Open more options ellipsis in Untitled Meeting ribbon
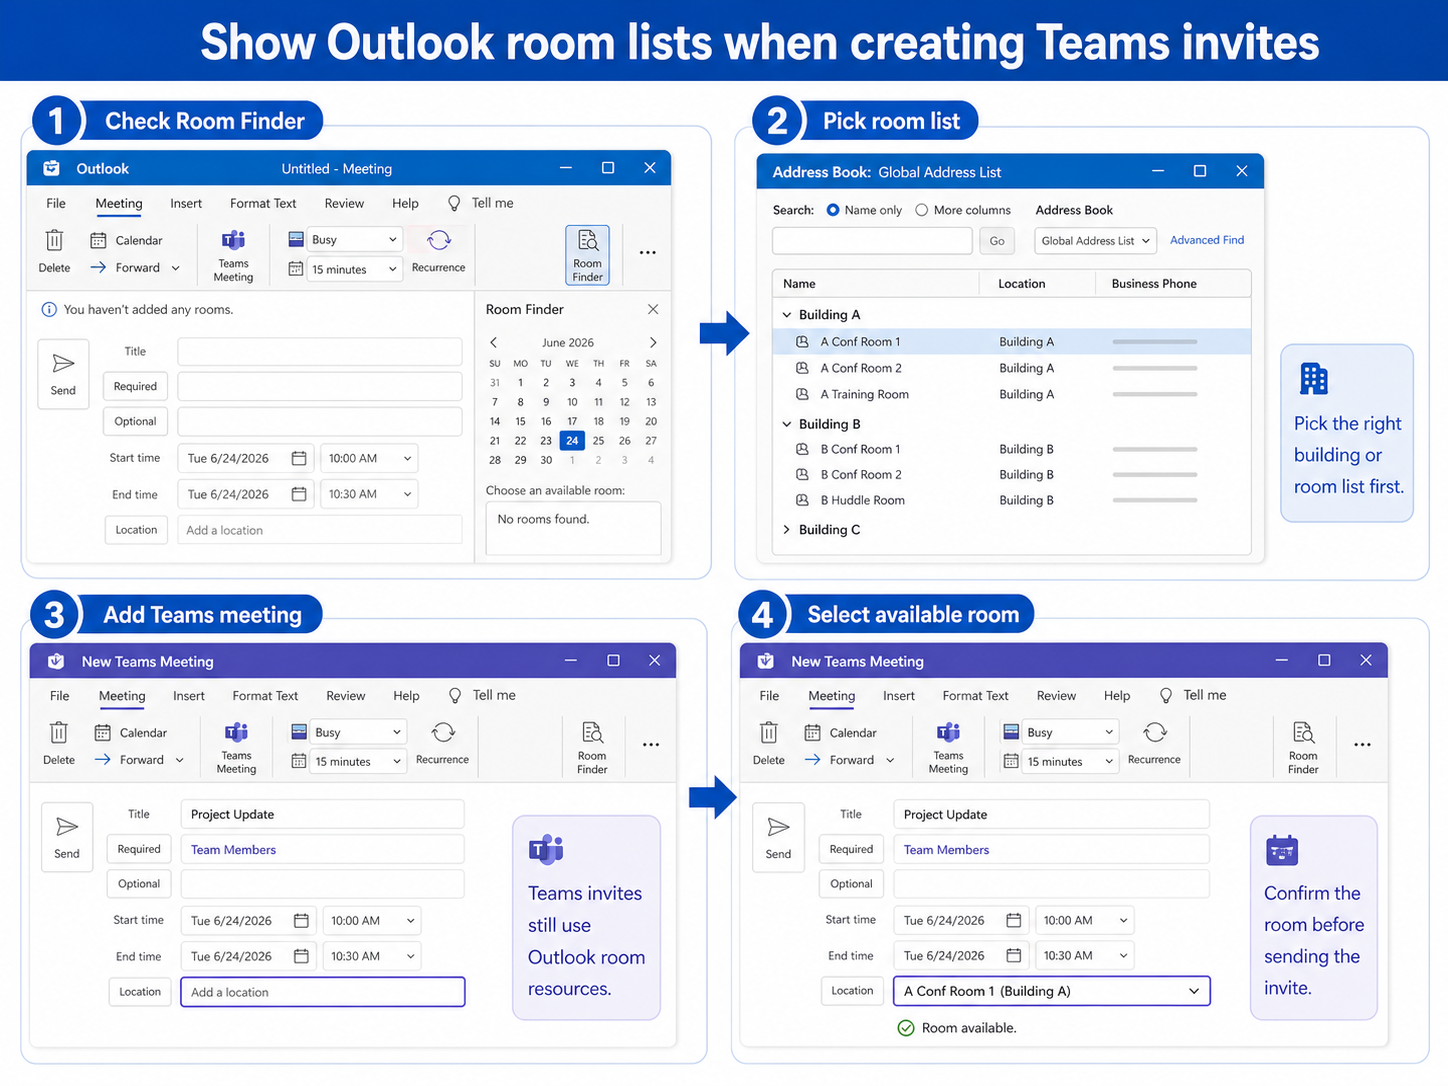Image resolution: width=1448 pixels, height=1086 pixels. tap(648, 253)
